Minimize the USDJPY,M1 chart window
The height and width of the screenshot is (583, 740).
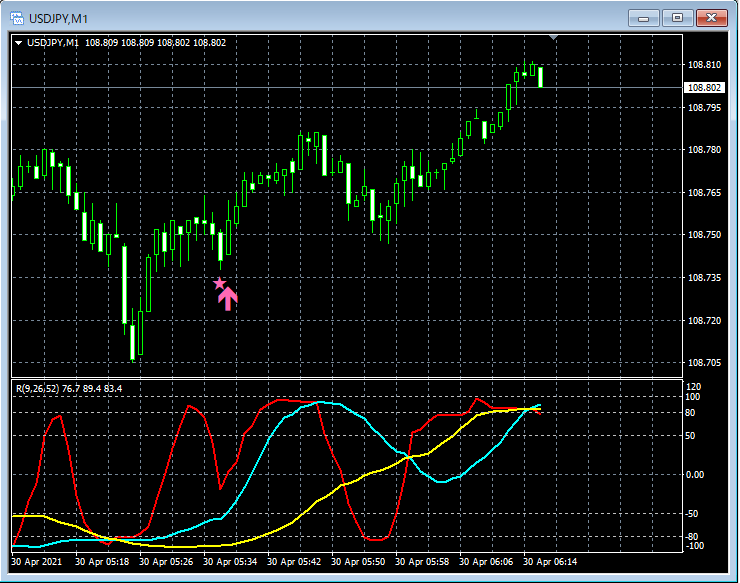[x=643, y=18]
